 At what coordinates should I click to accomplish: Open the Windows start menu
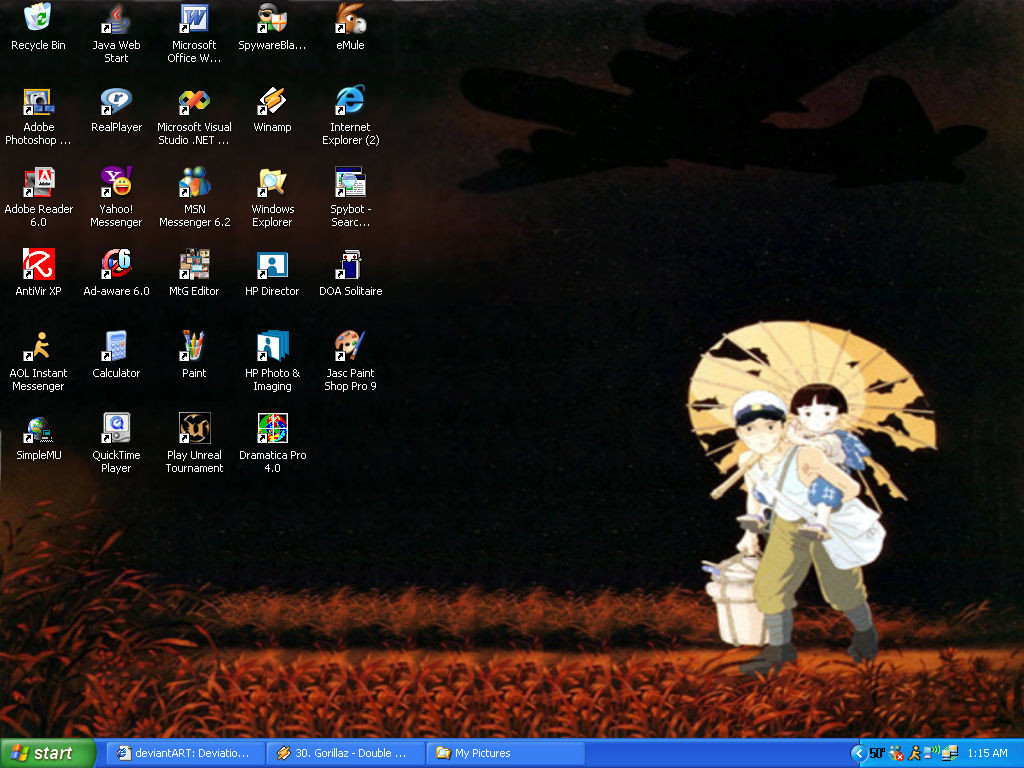[x=47, y=753]
